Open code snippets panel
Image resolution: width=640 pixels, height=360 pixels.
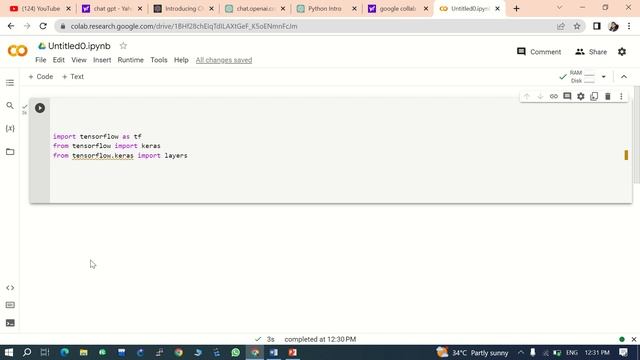[x=10, y=288]
